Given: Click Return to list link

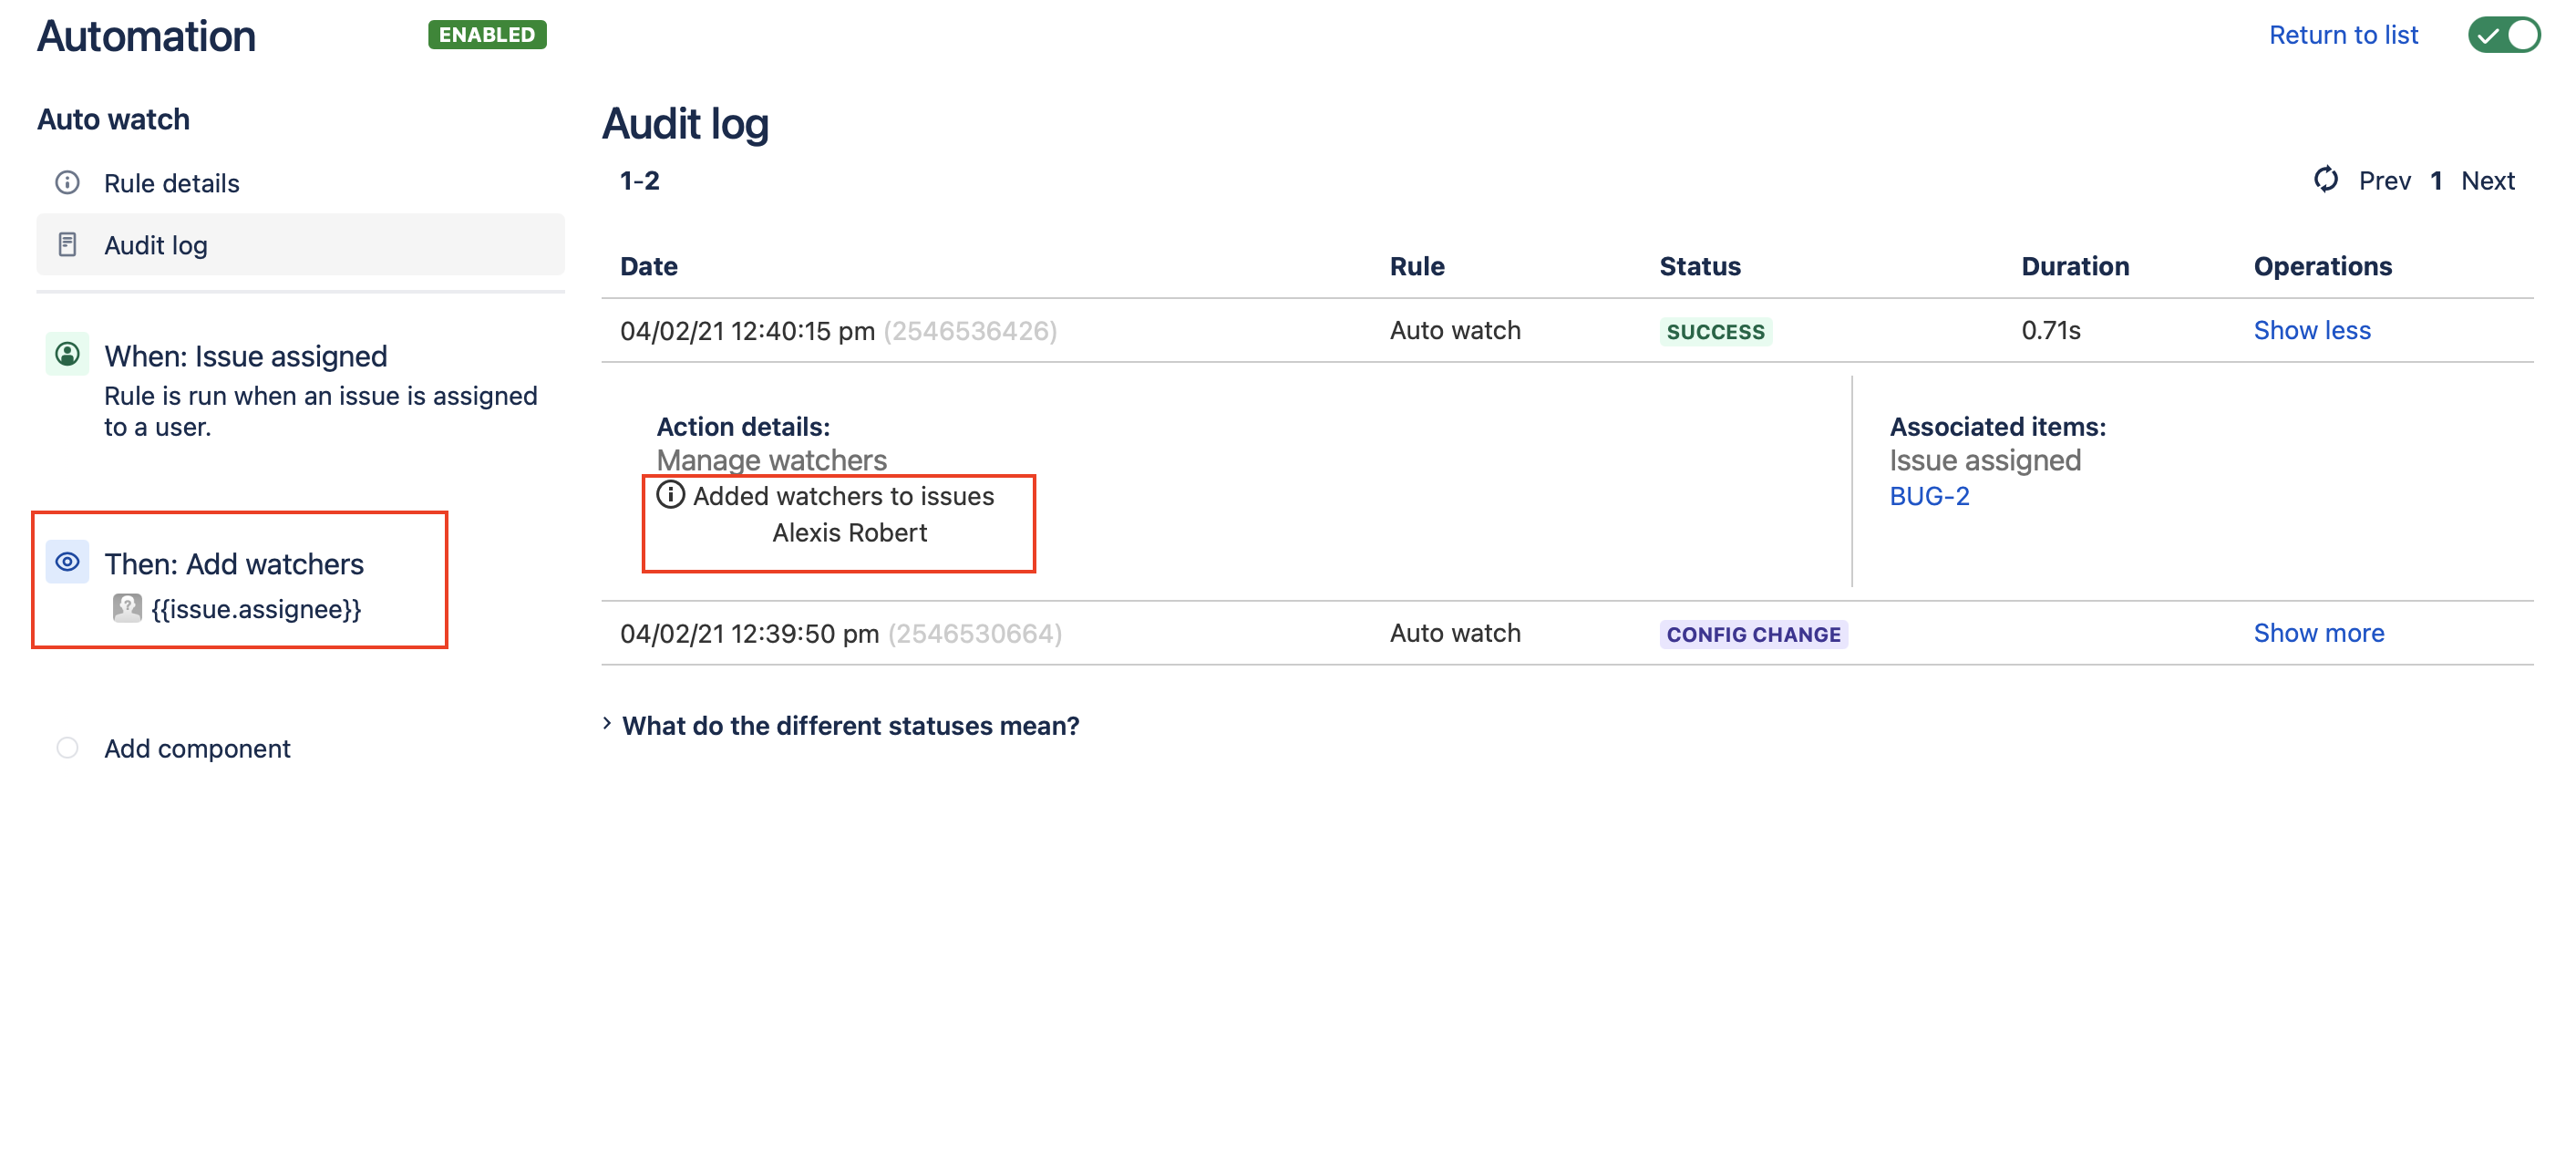Looking at the screenshot, I should click(x=2342, y=35).
